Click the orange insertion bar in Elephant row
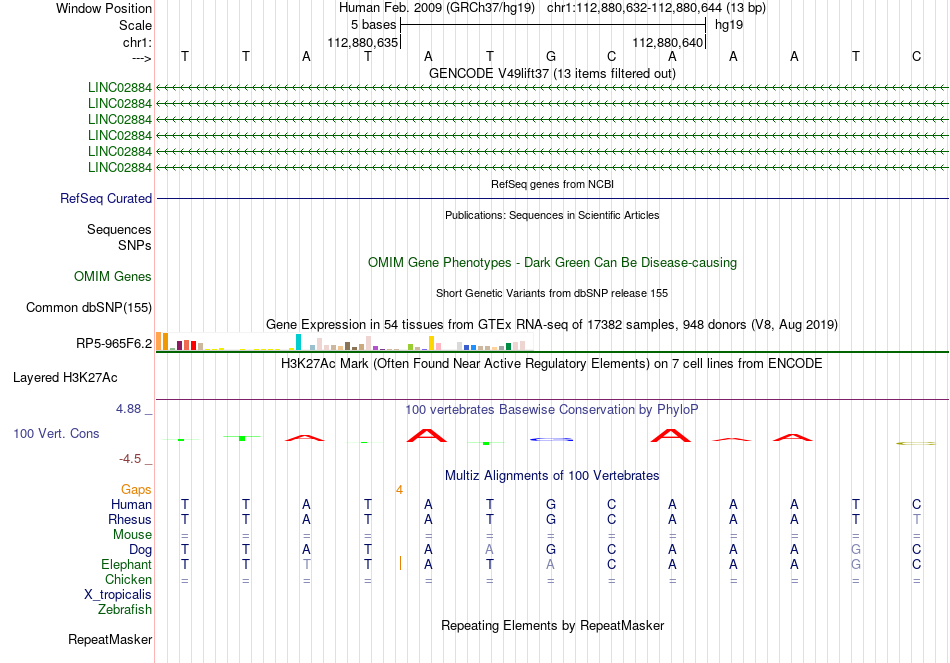950x663 pixels. [400, 564]
